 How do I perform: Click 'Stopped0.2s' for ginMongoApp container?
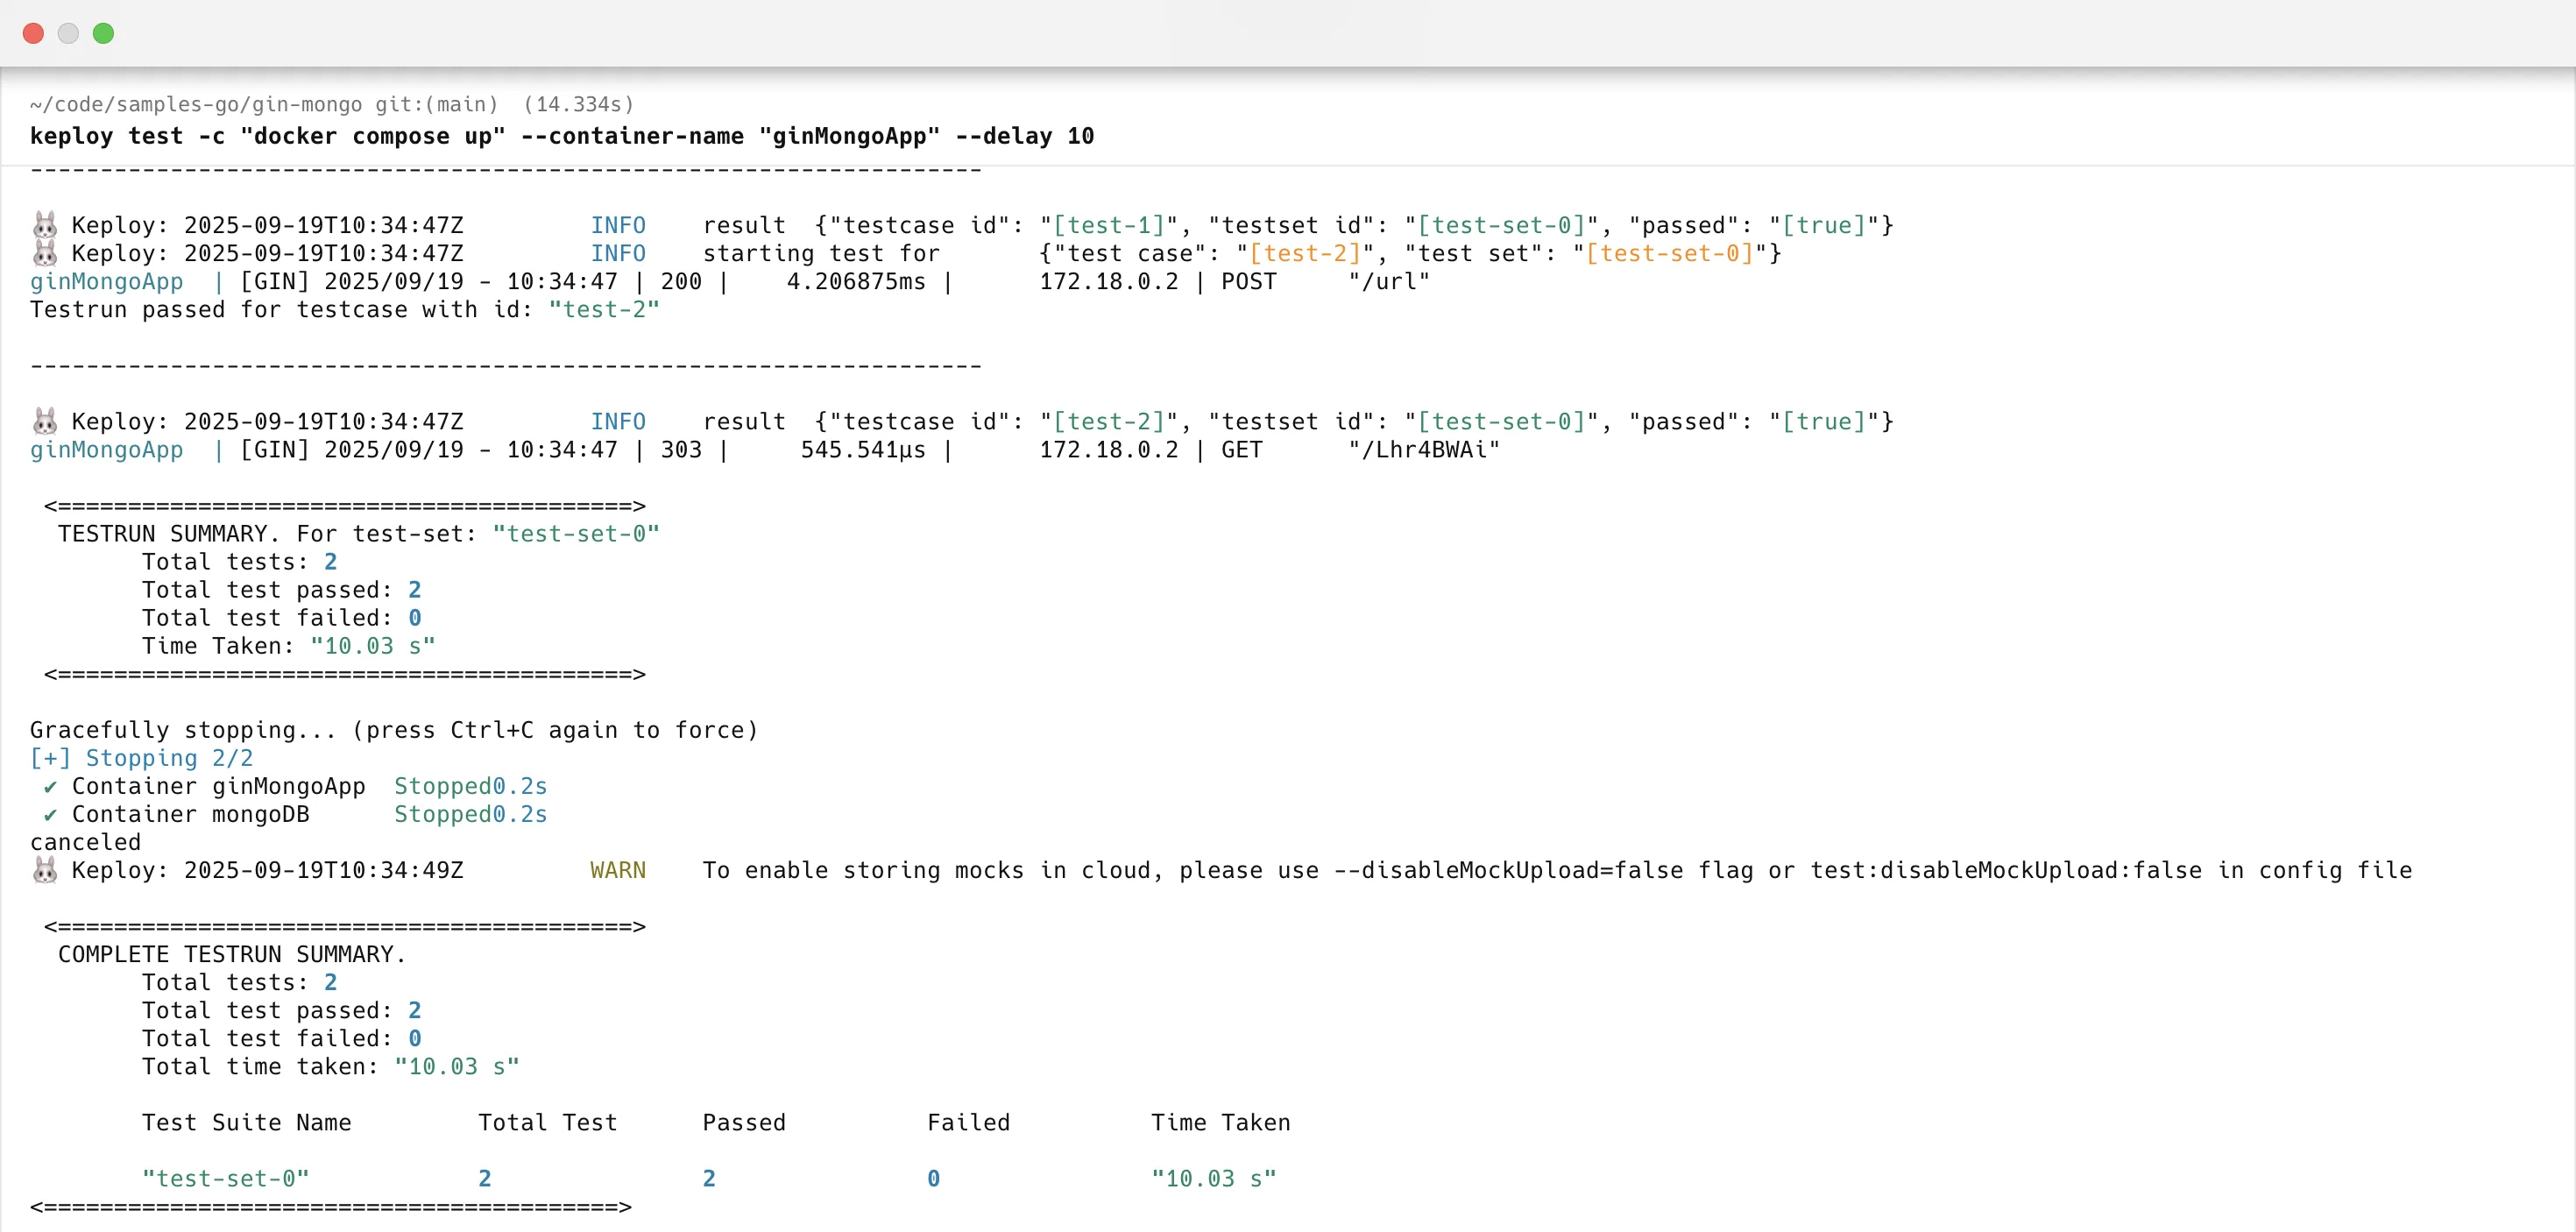coord(471,785)
